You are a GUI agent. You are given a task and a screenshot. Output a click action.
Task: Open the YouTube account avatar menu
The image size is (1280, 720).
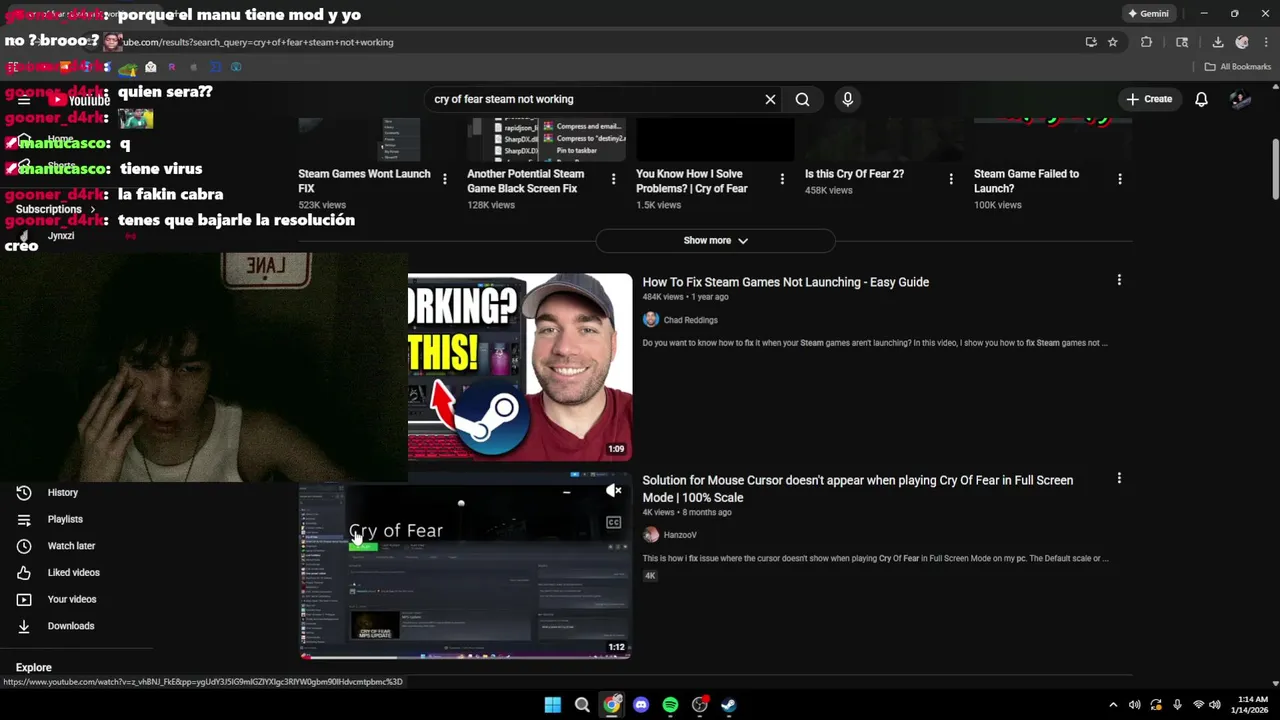point(1240,99)
